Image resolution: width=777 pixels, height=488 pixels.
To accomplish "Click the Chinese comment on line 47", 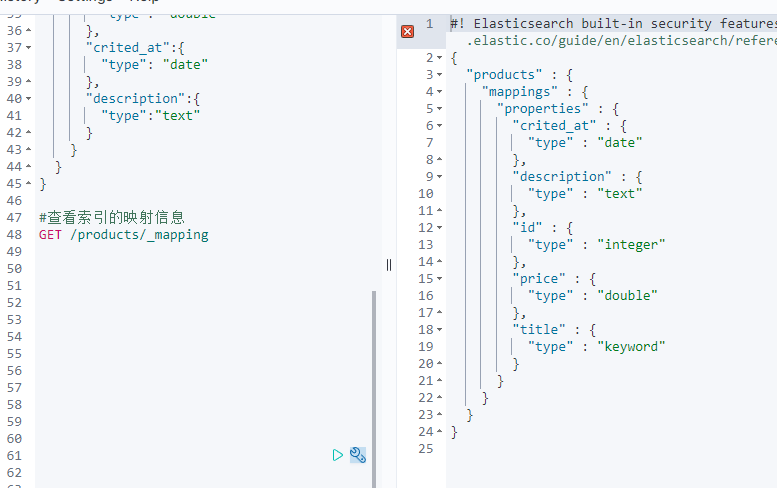I will (x=111, y=217).
